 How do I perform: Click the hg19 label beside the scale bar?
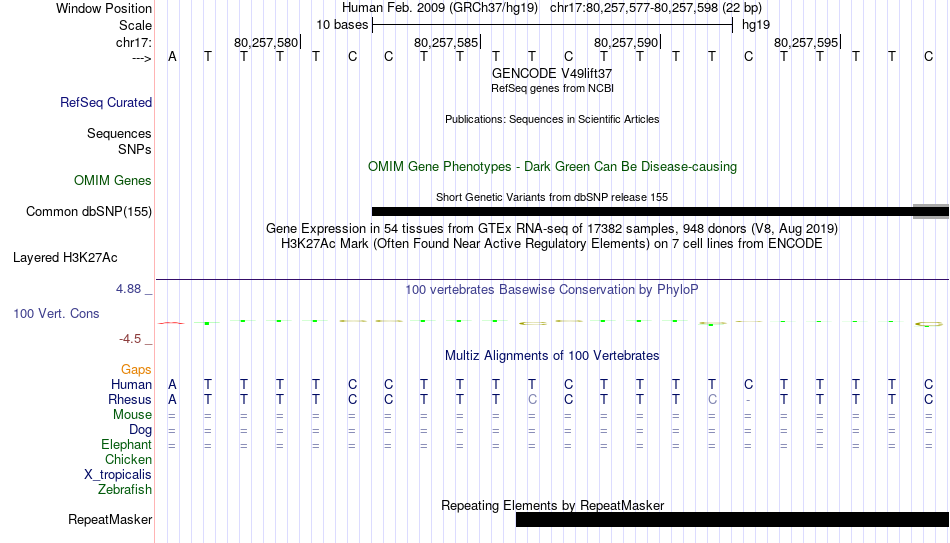[756, 25]
